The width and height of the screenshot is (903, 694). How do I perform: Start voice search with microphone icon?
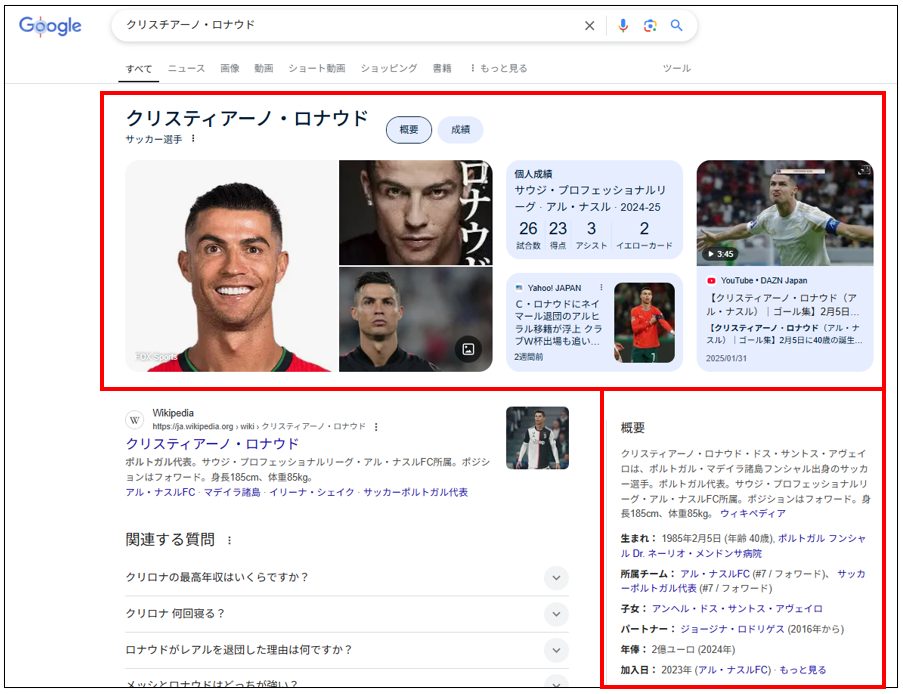pos(623,25)
